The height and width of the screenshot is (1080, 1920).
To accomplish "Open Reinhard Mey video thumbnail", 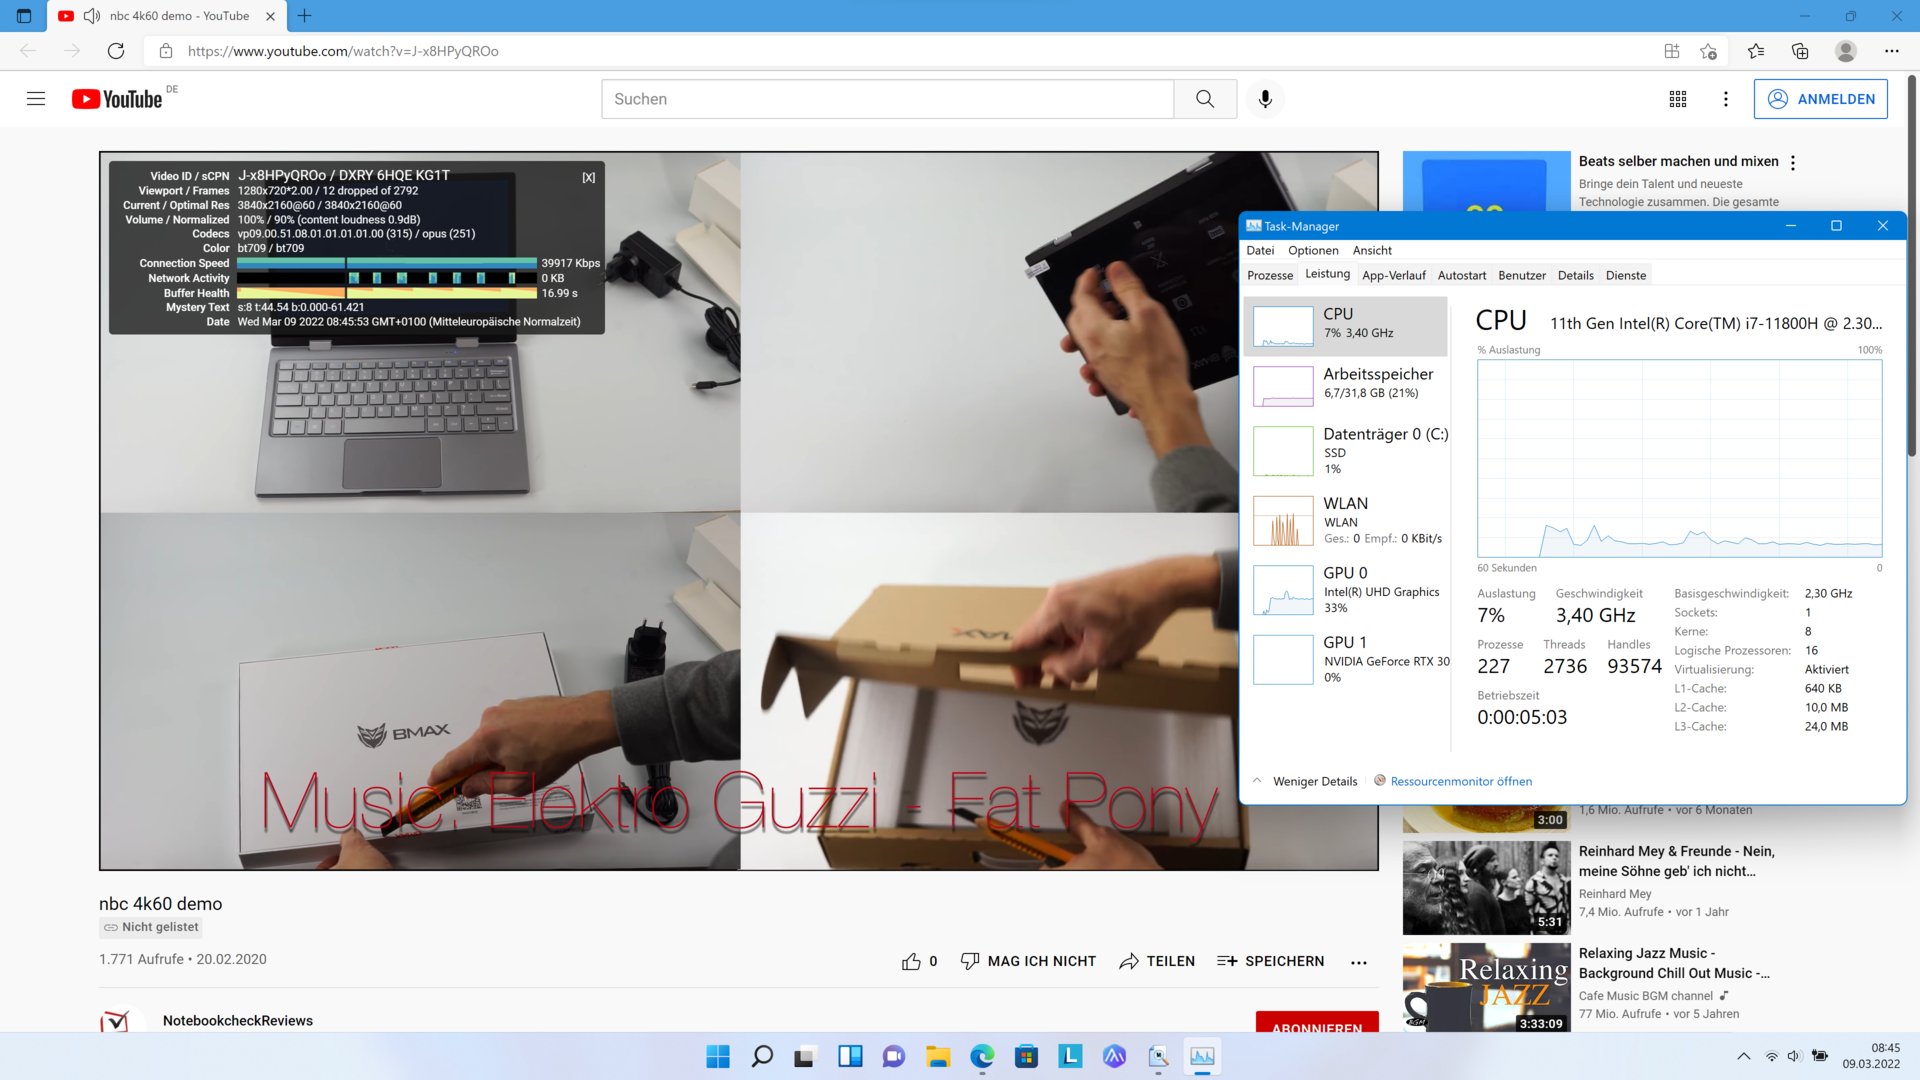I will click(x=1486, y=888).
